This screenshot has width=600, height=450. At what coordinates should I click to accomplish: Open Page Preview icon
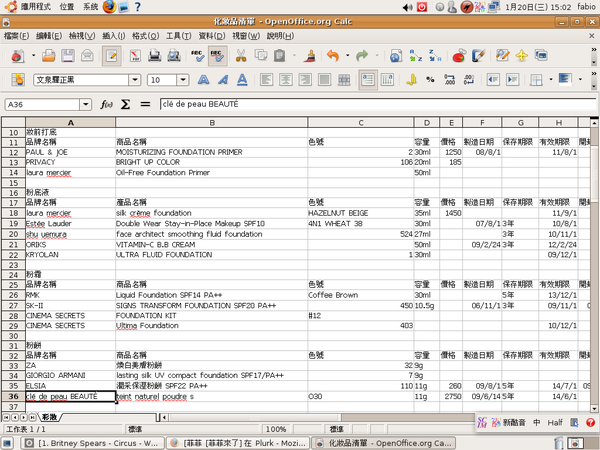(174, 56)
